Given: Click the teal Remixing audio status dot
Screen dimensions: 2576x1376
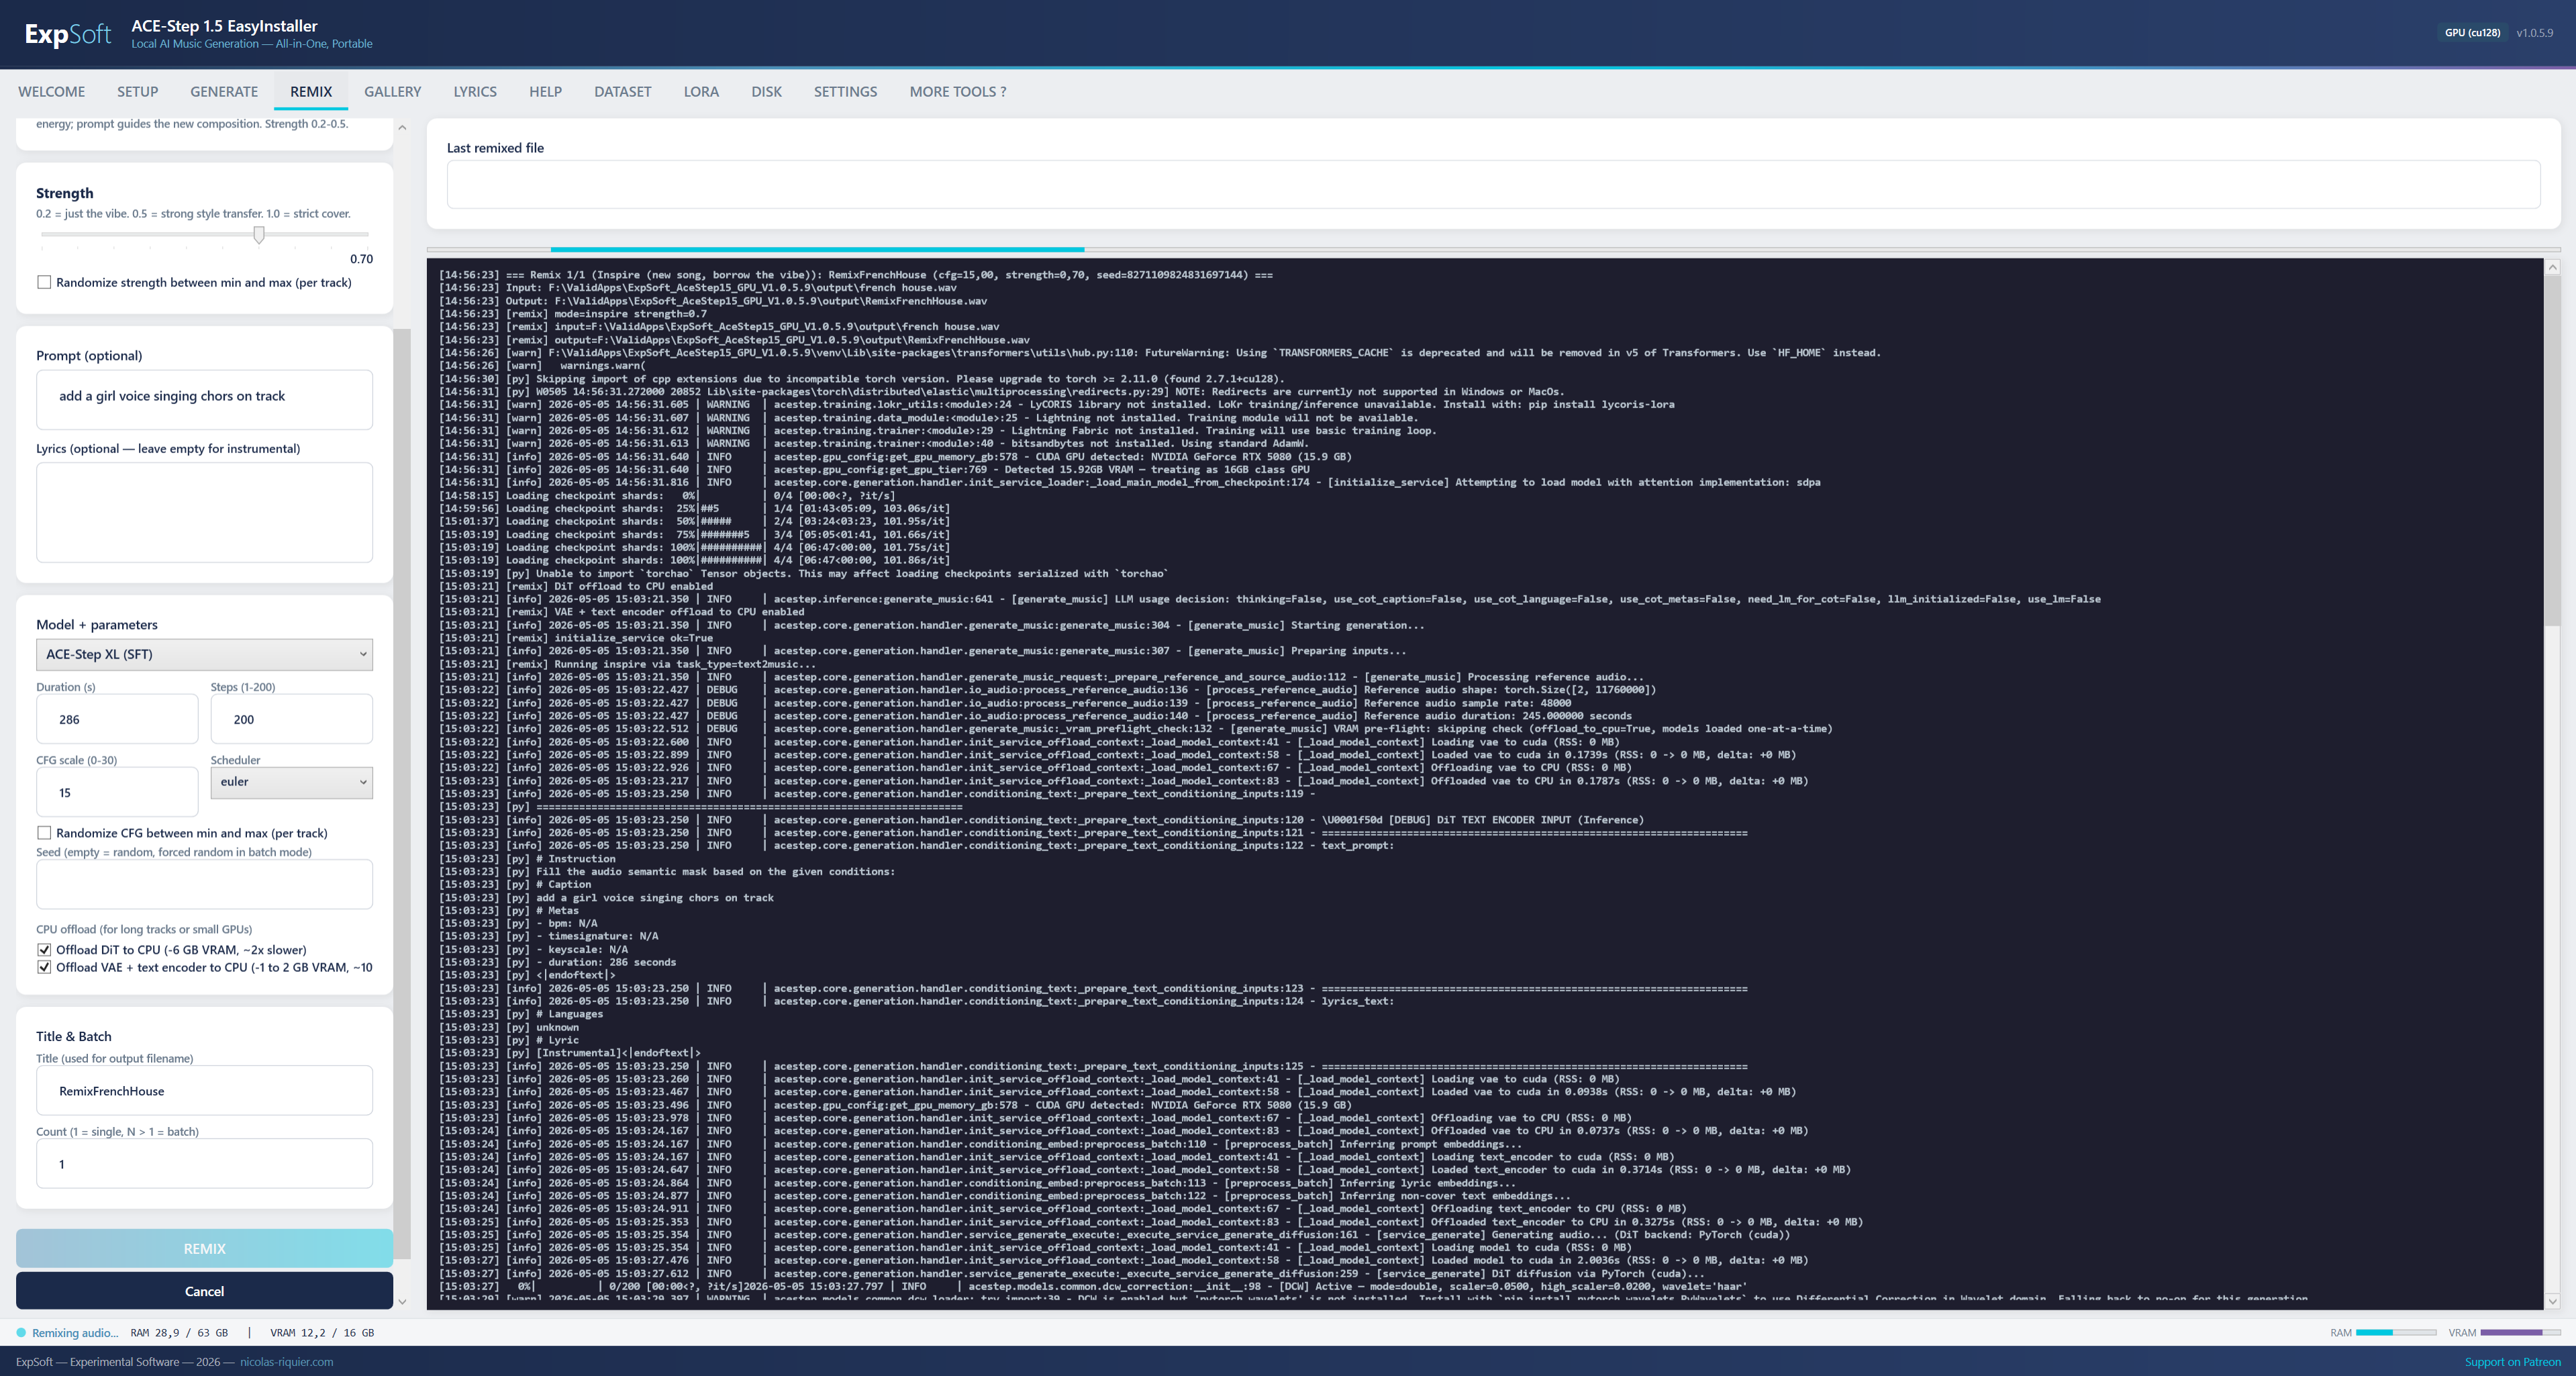Looking at the screenshot, I should (x=21, y=1332).
